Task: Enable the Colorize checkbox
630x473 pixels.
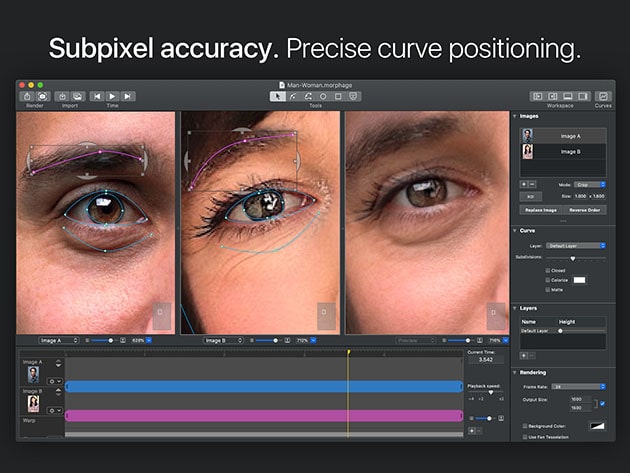Action: [548, 280]
